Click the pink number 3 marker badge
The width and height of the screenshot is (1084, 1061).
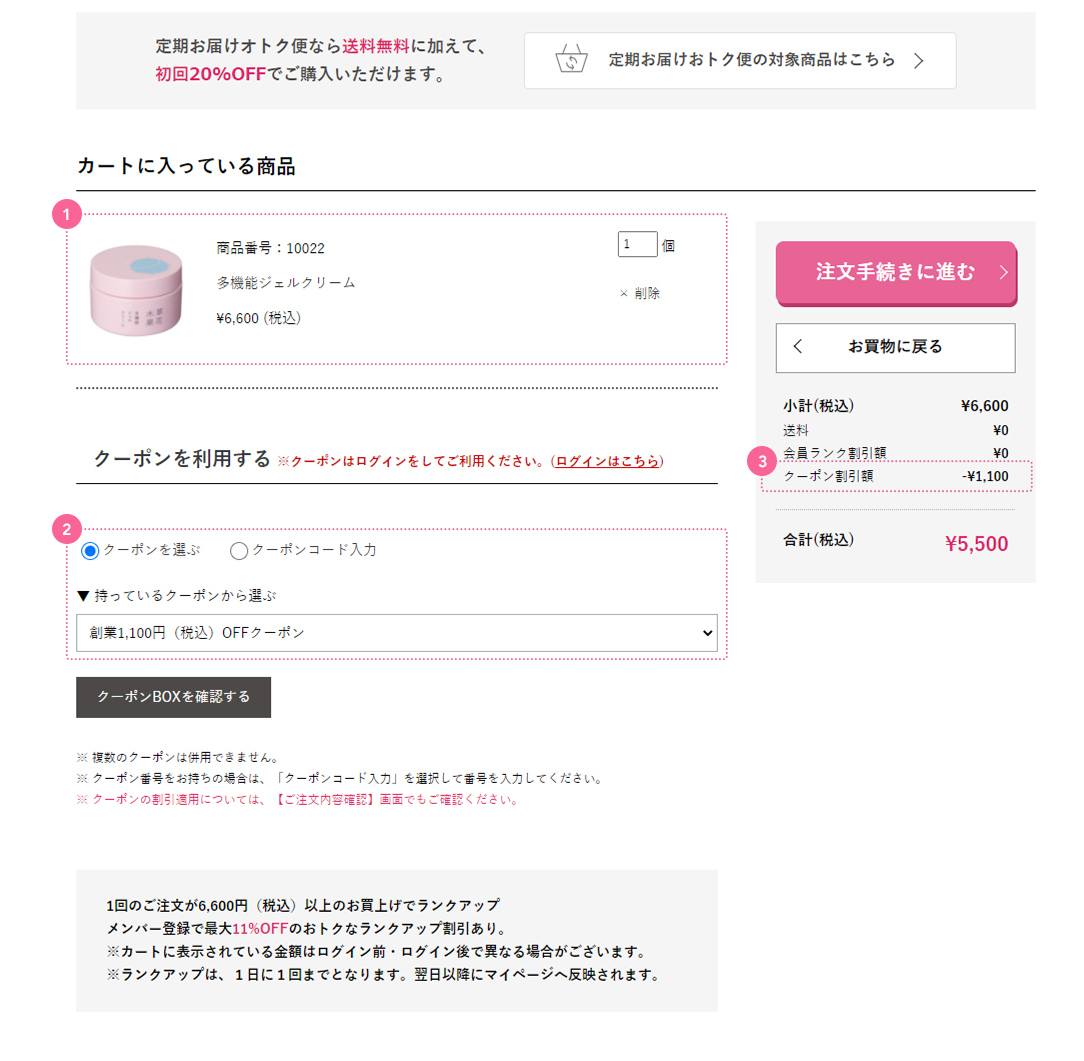[762, 461]
